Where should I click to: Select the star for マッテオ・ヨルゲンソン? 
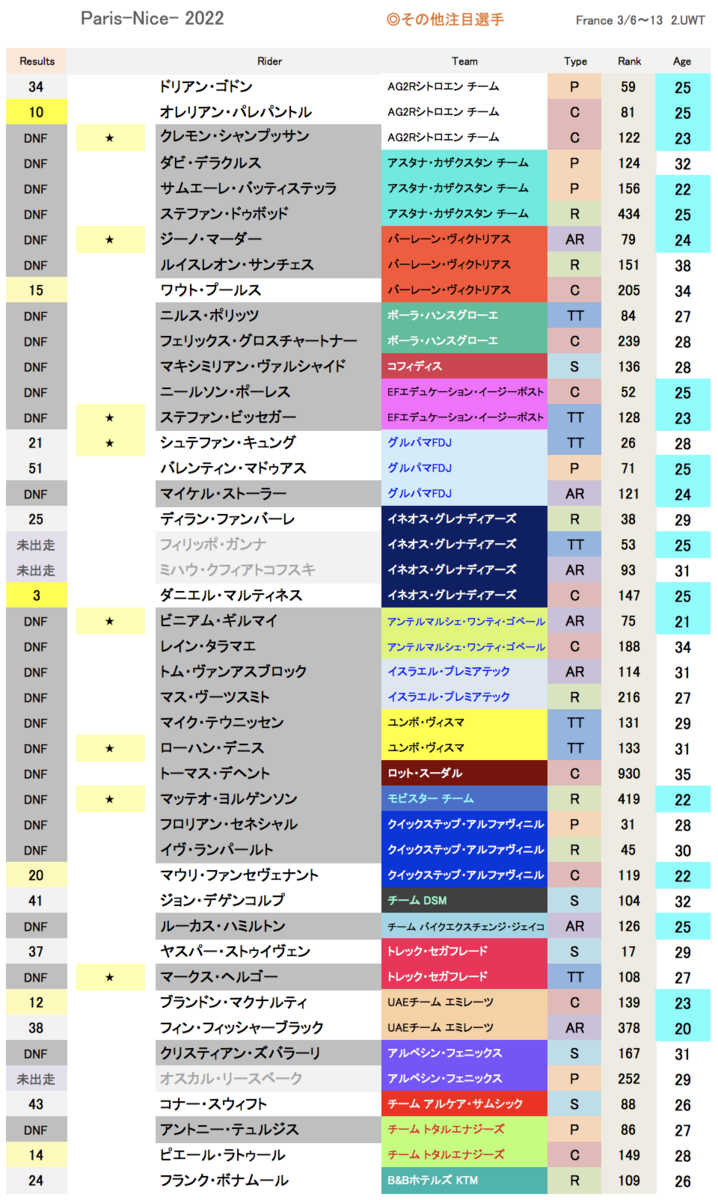109,799
